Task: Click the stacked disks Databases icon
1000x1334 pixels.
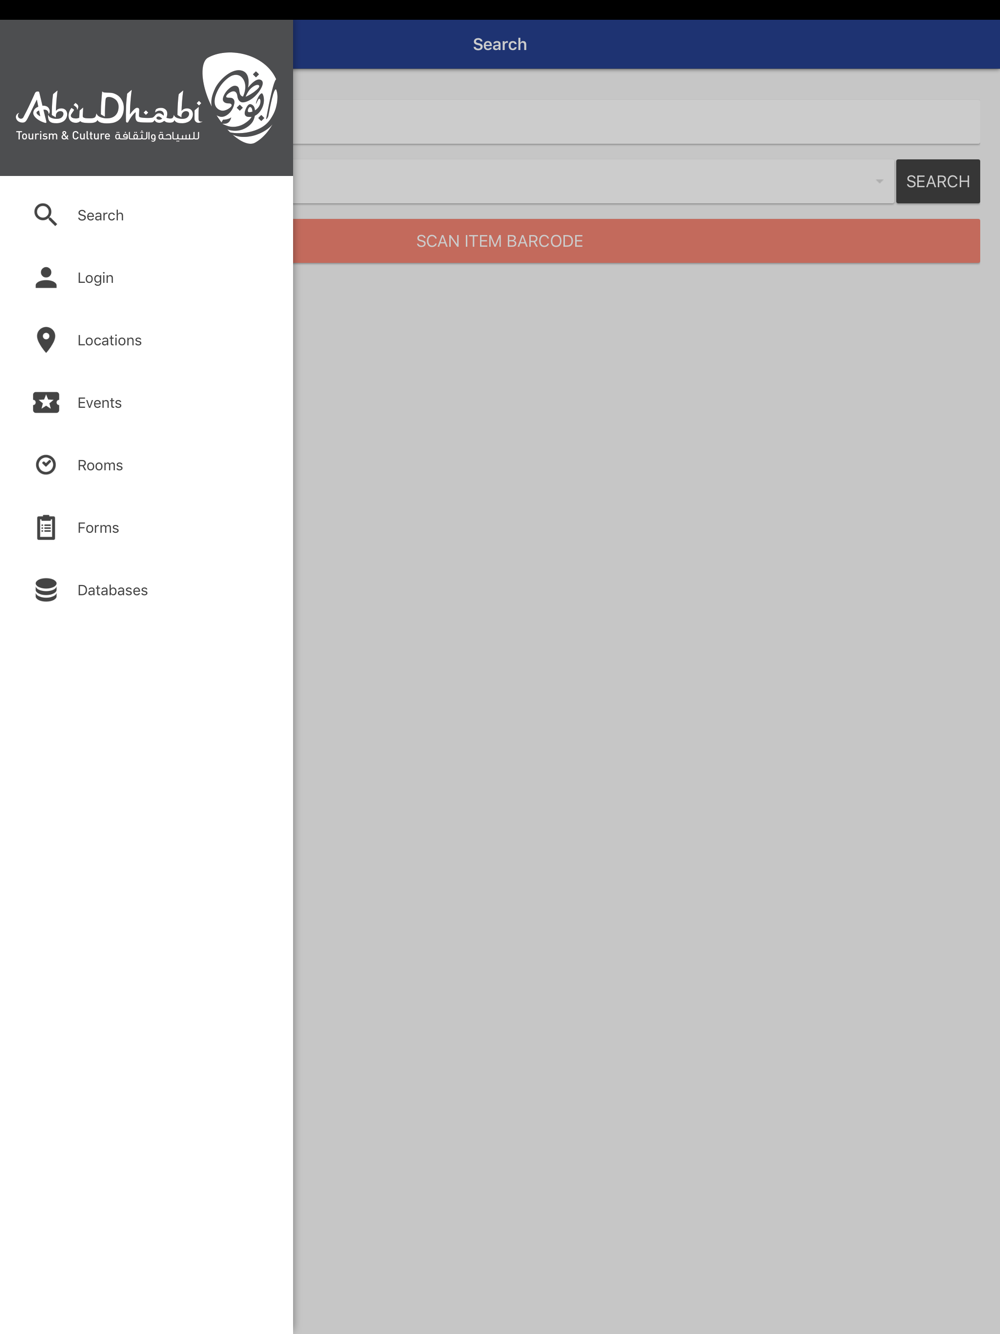Action: (x=46, y=590)
